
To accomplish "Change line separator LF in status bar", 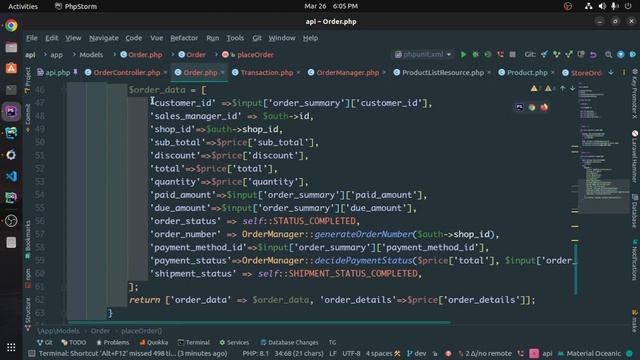I will click(333, 353).
